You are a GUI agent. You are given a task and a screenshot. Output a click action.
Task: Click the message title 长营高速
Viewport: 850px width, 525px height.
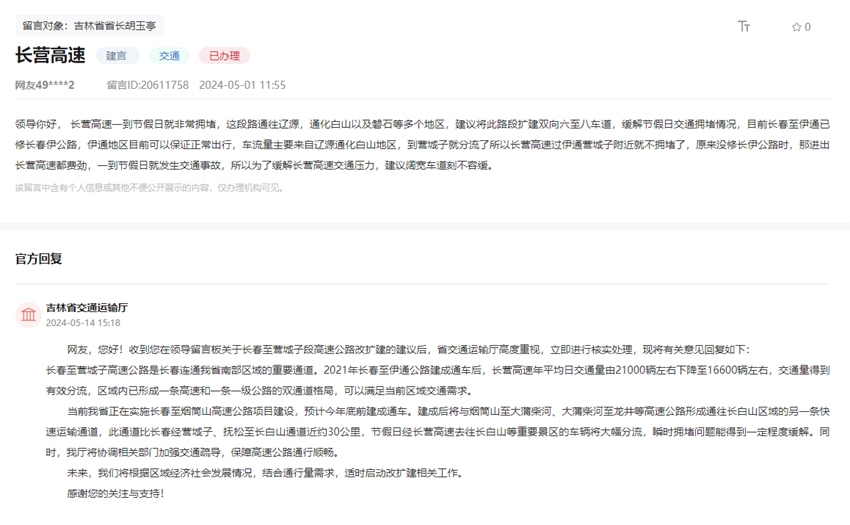pyautogui.click(x=50, y=55)
